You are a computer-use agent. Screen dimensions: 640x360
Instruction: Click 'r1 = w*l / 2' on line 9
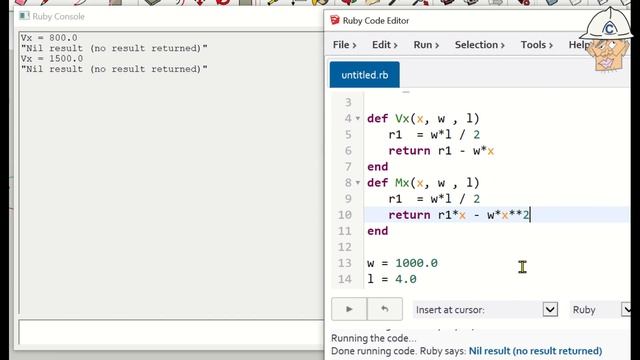[x=434, y=199]
